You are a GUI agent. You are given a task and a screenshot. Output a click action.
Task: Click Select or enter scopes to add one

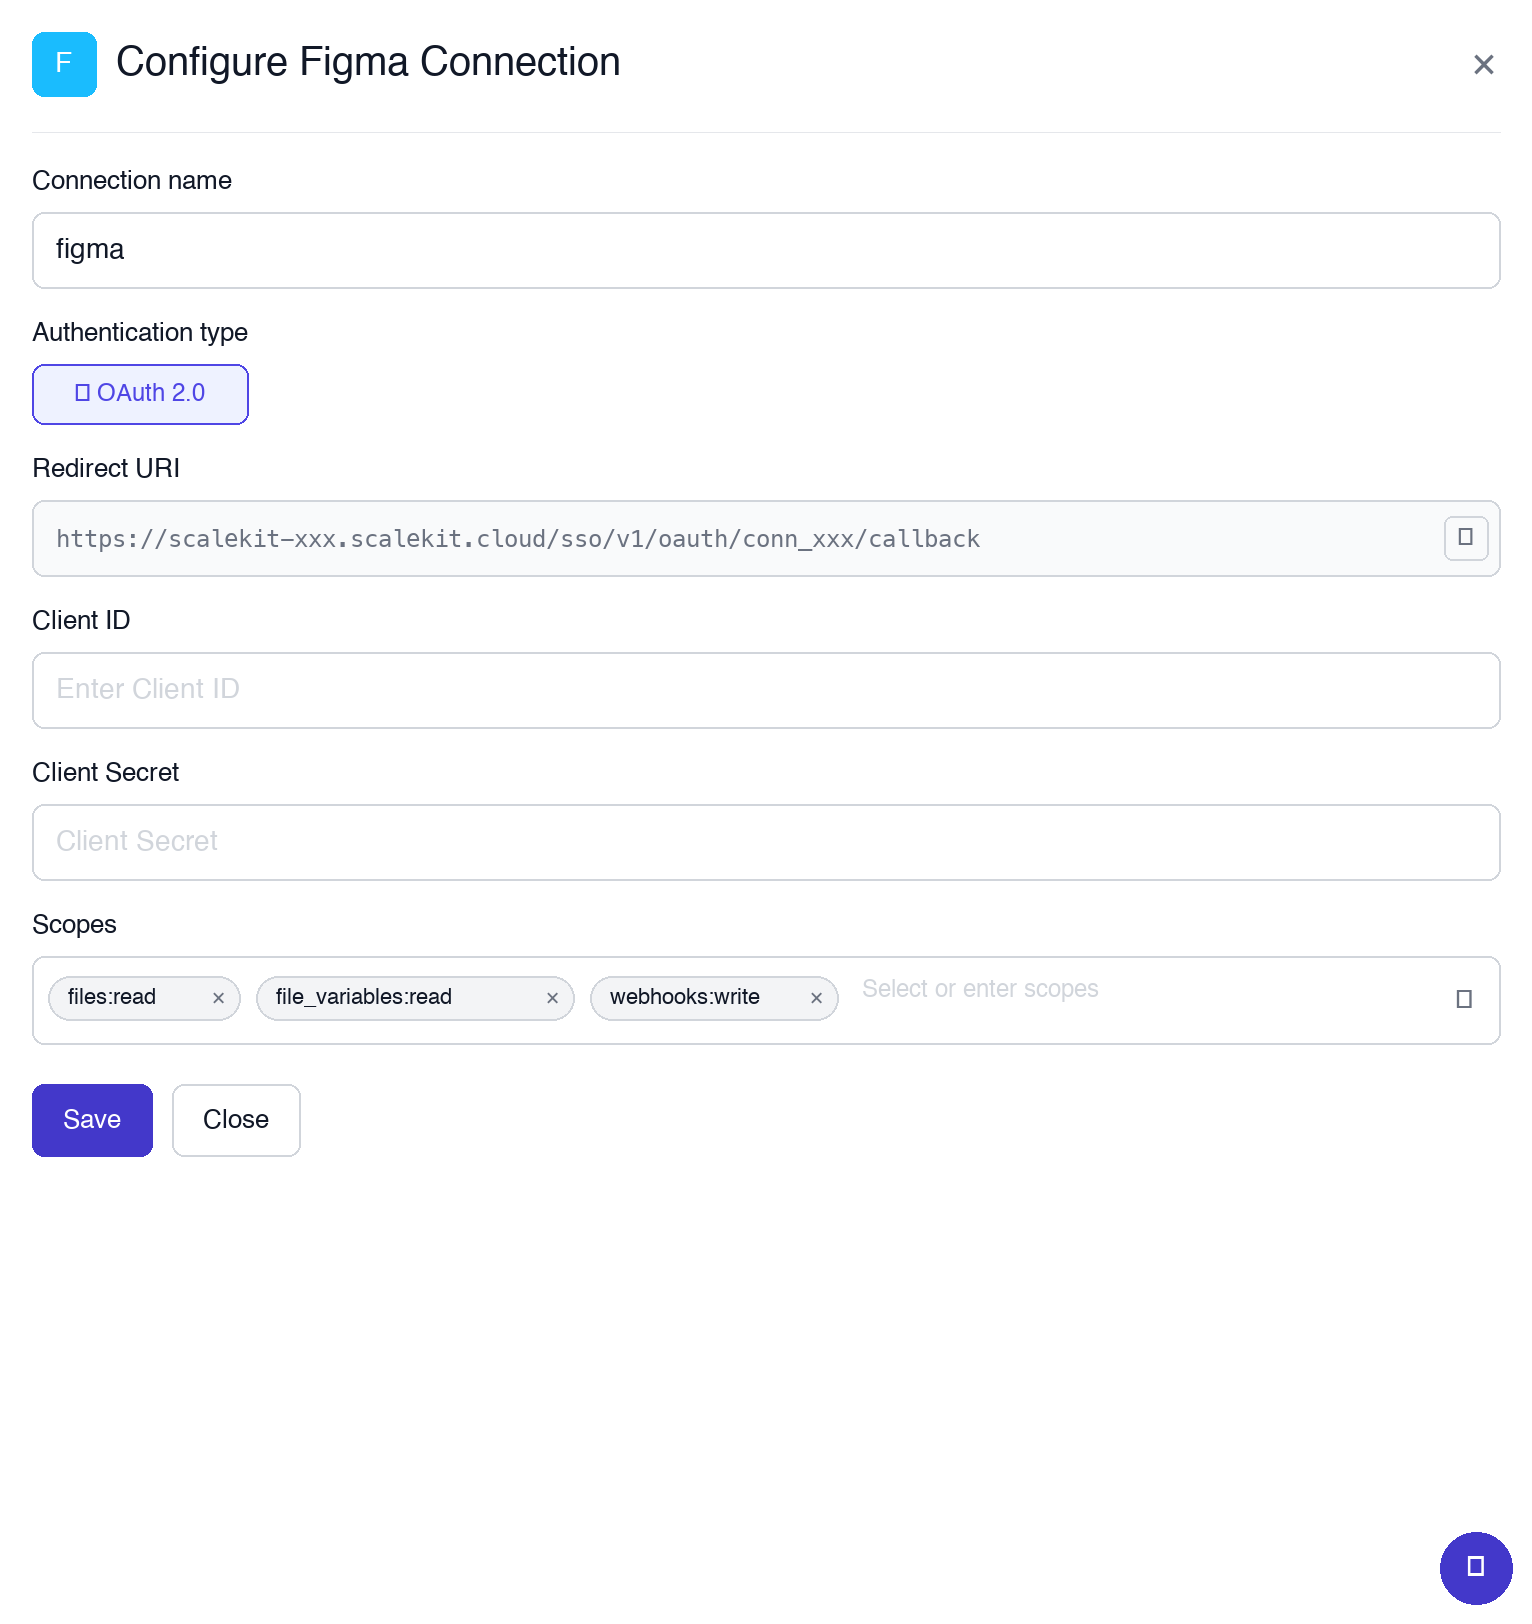(x=980, y=988)
